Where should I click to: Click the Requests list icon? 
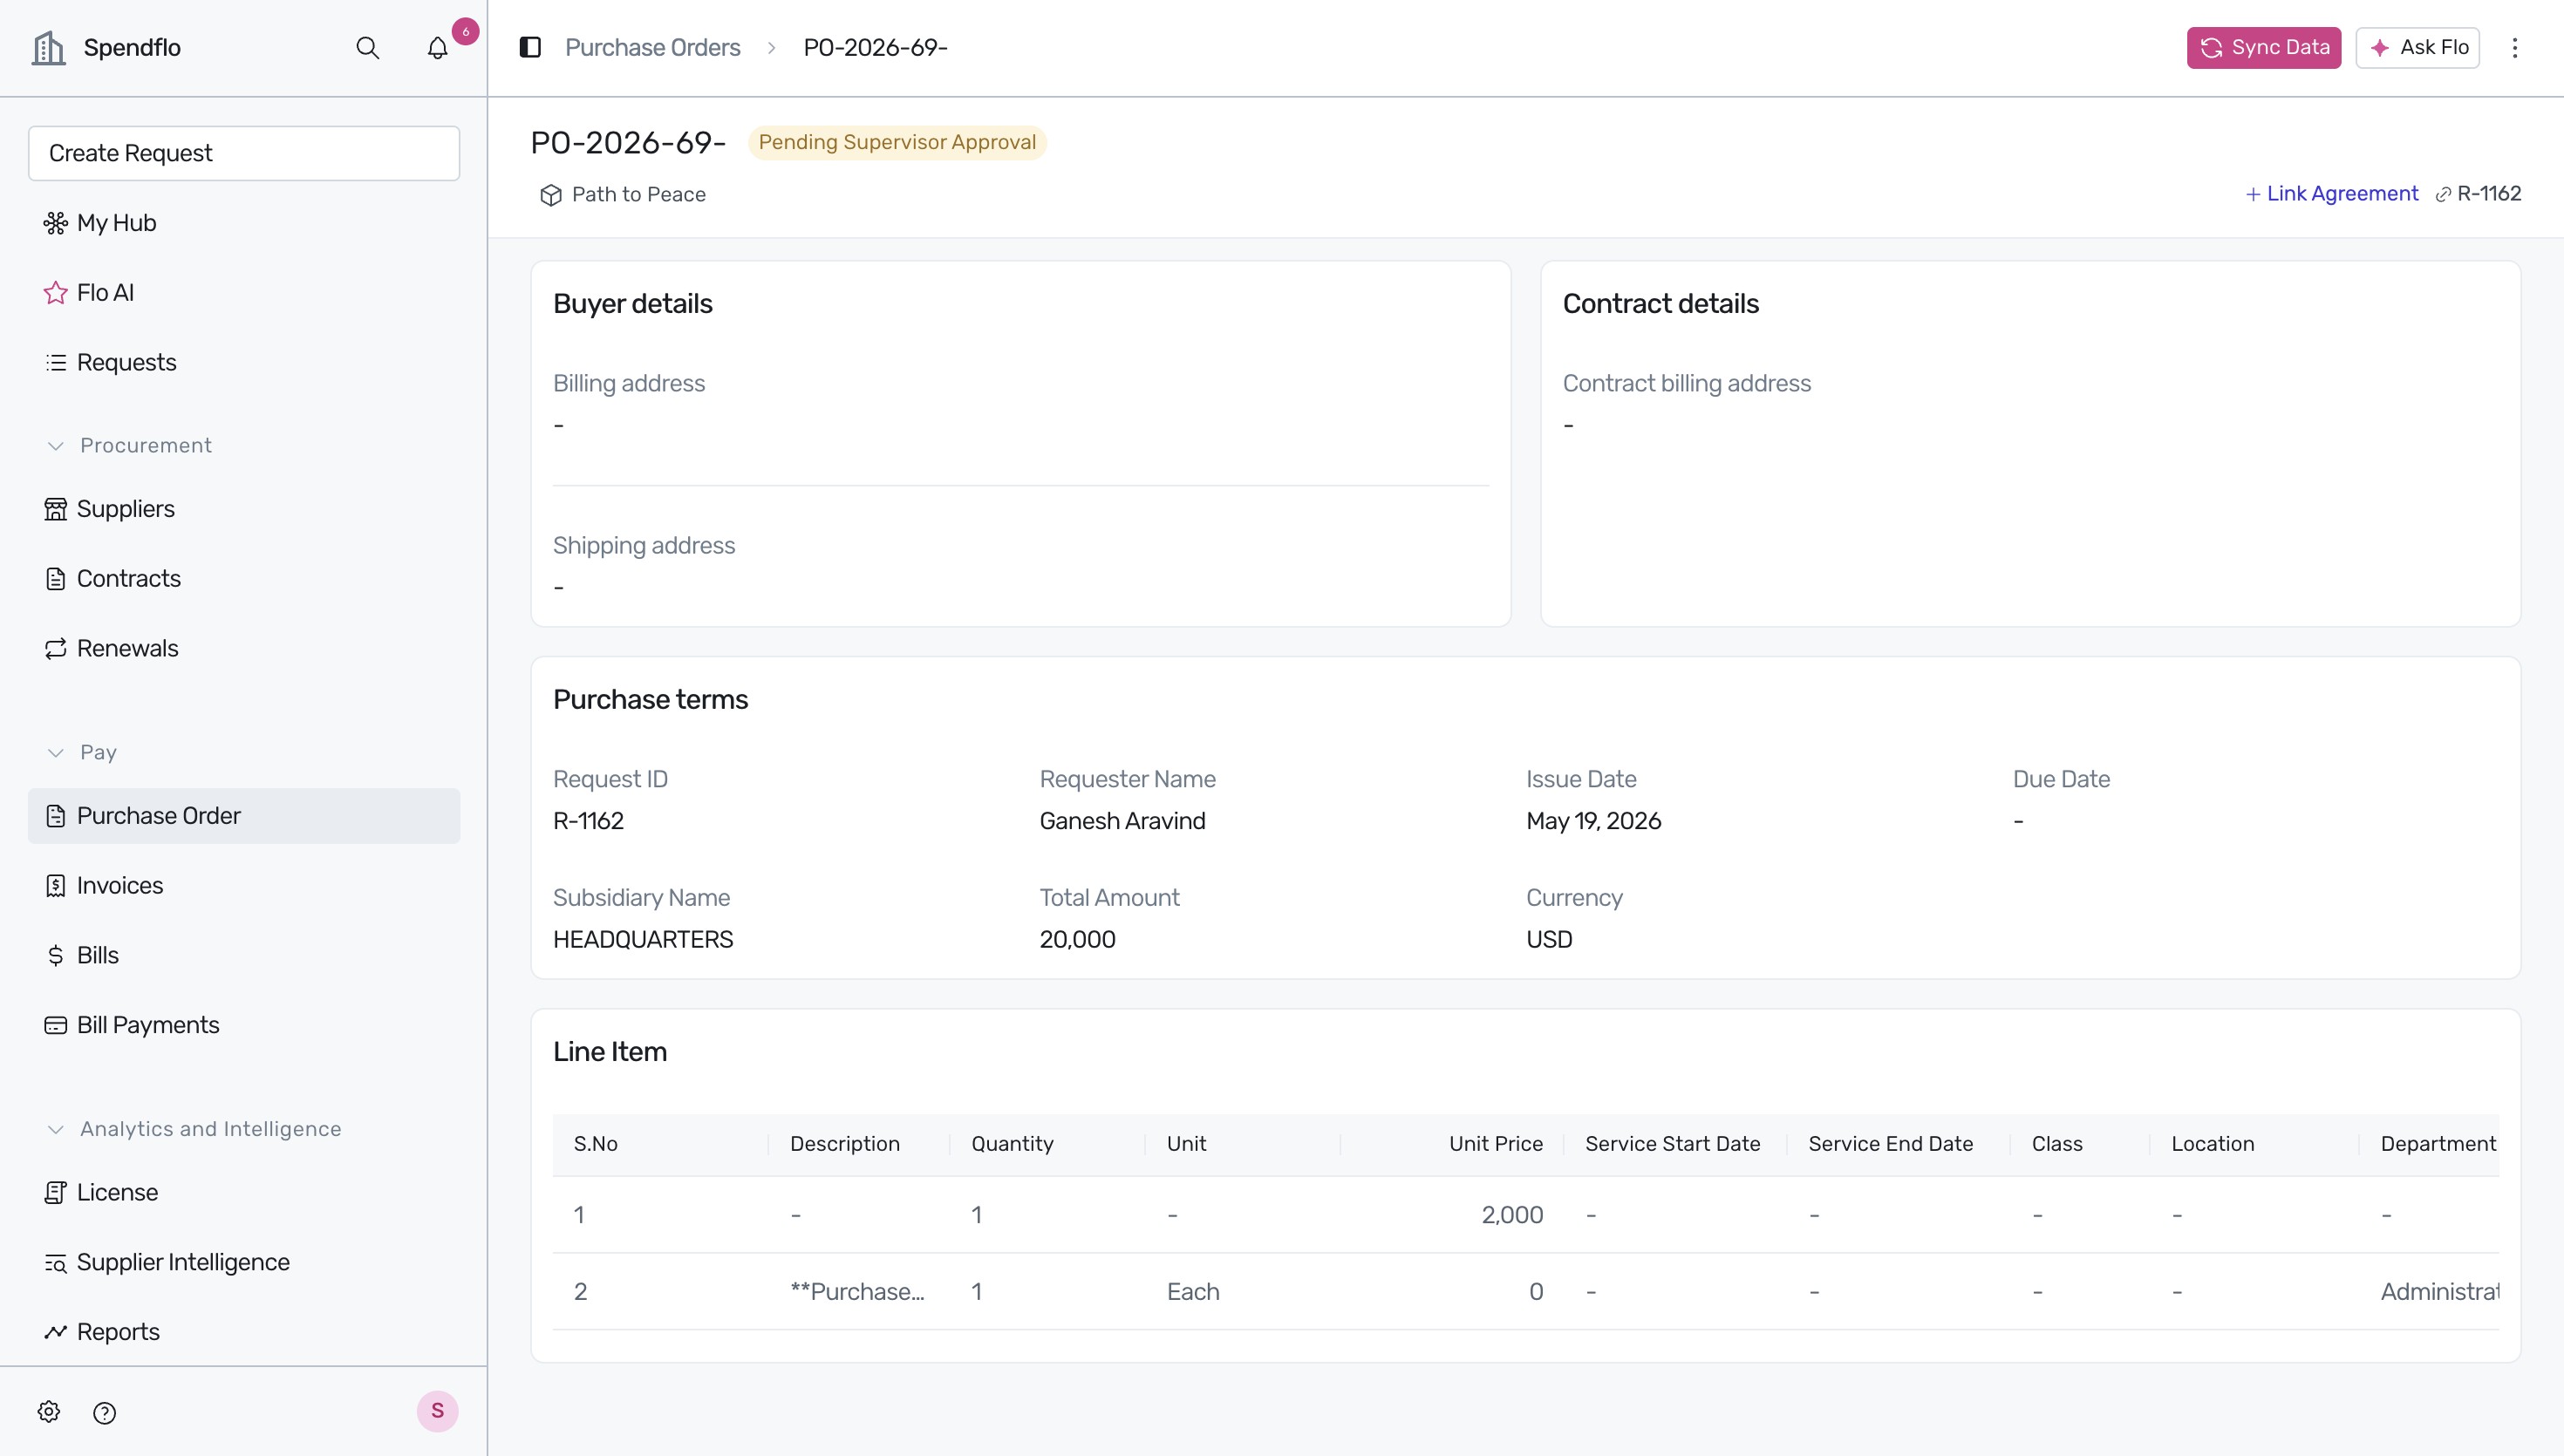tap(55, 363)
